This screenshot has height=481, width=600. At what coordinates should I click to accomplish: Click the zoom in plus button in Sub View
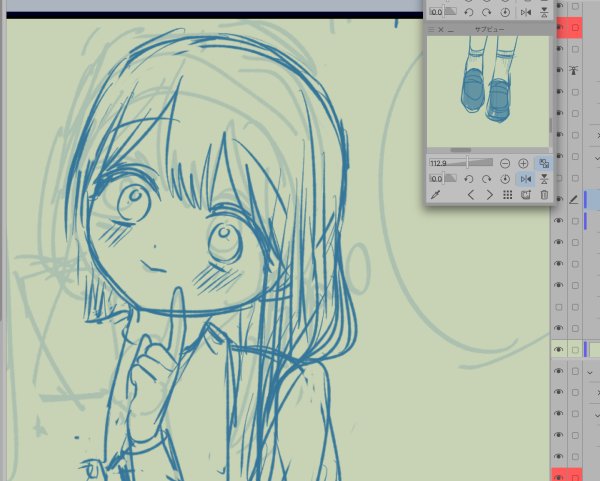tap(523, 162)
